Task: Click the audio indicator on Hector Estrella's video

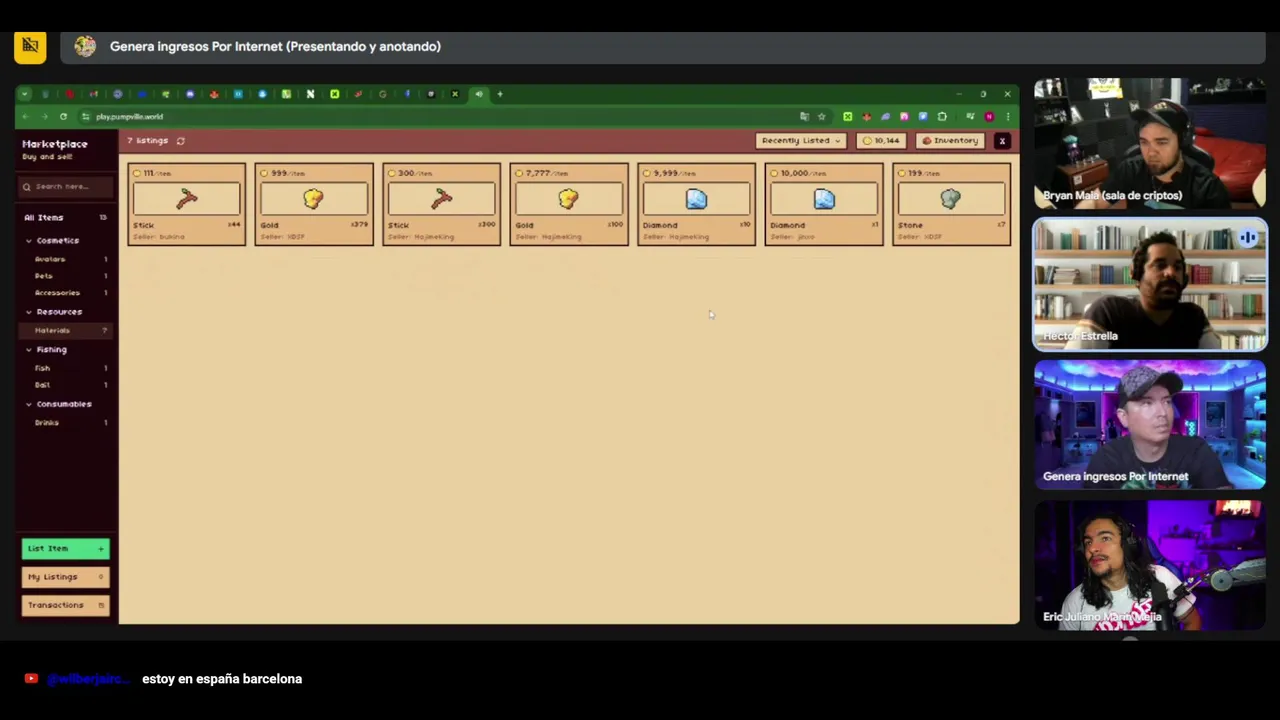Action: (x=1248, y=238)
